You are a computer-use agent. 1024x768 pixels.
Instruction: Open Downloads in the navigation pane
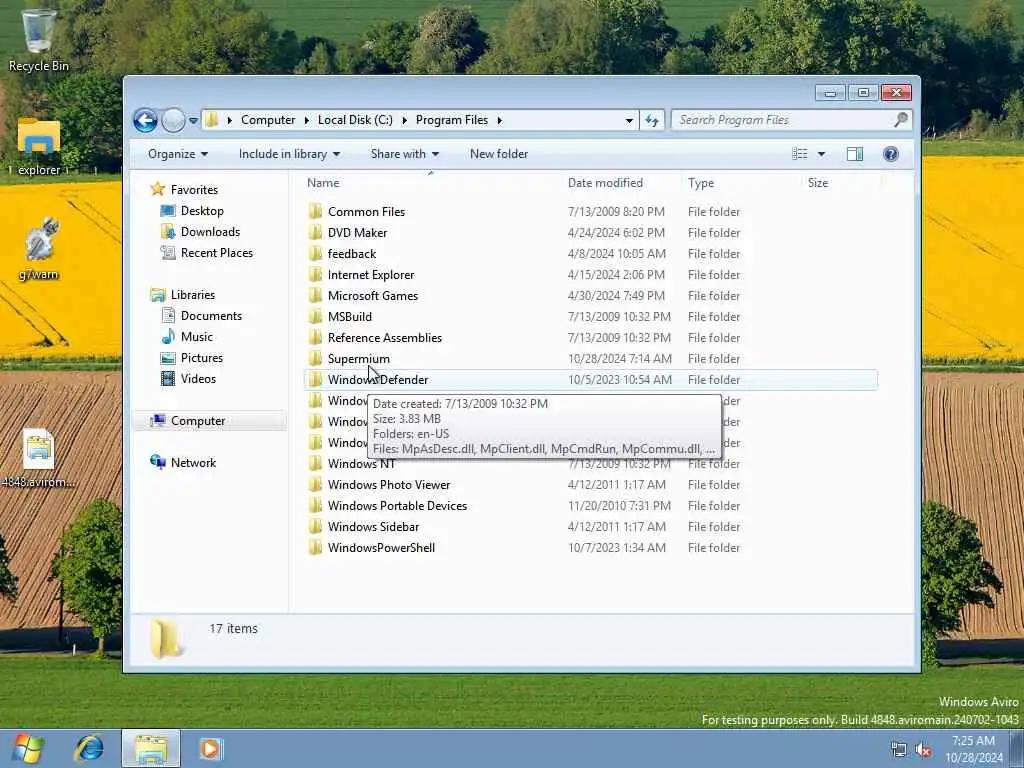coord(210,232)
